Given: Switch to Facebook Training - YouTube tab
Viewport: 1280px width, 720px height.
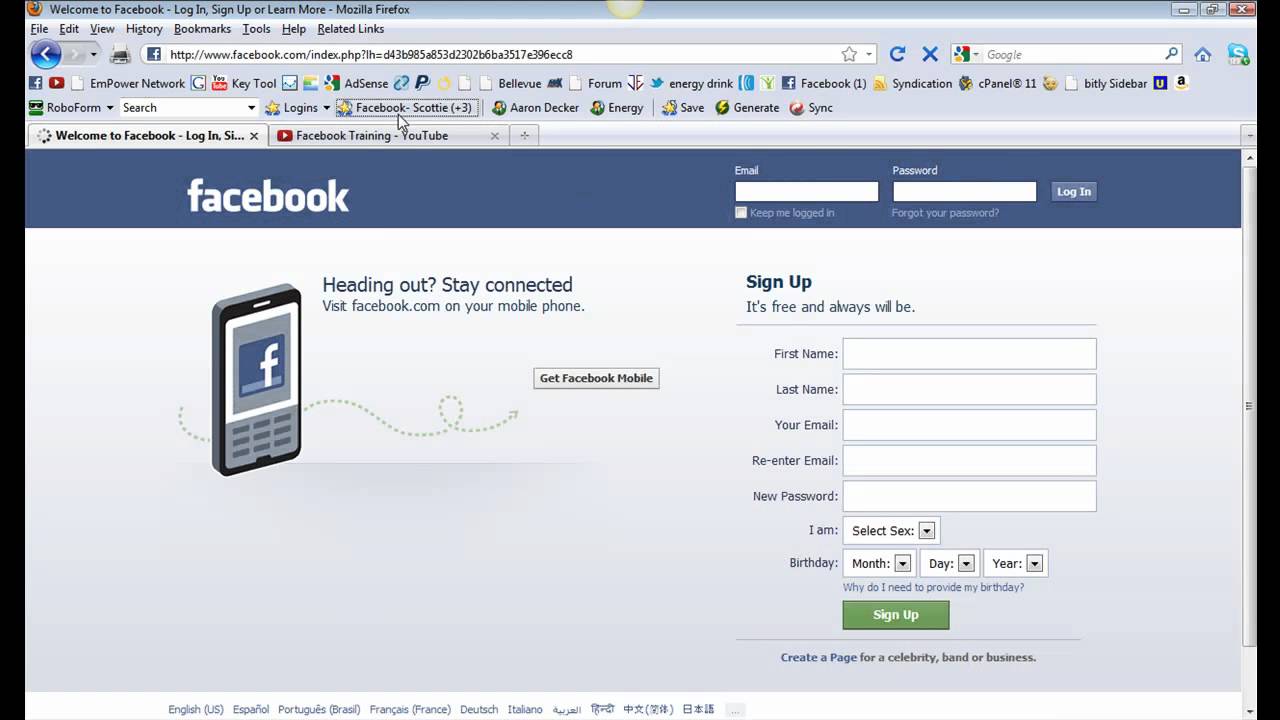Looking at the screenshot, I should [x=388, y=135].
